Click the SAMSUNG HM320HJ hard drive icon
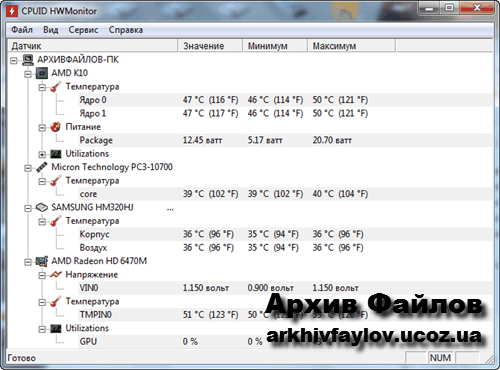 click(42, 207)
